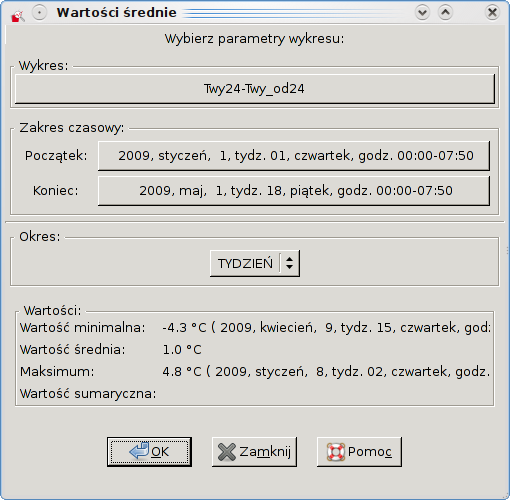Screen dimensions: 510x500
Task: Click the lifebuoy icon on Pomoc button
Action: coord(335,452)
